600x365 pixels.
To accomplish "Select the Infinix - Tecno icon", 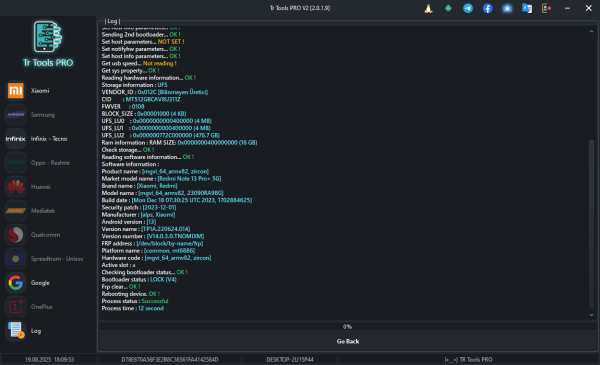I will coord(16,139).
